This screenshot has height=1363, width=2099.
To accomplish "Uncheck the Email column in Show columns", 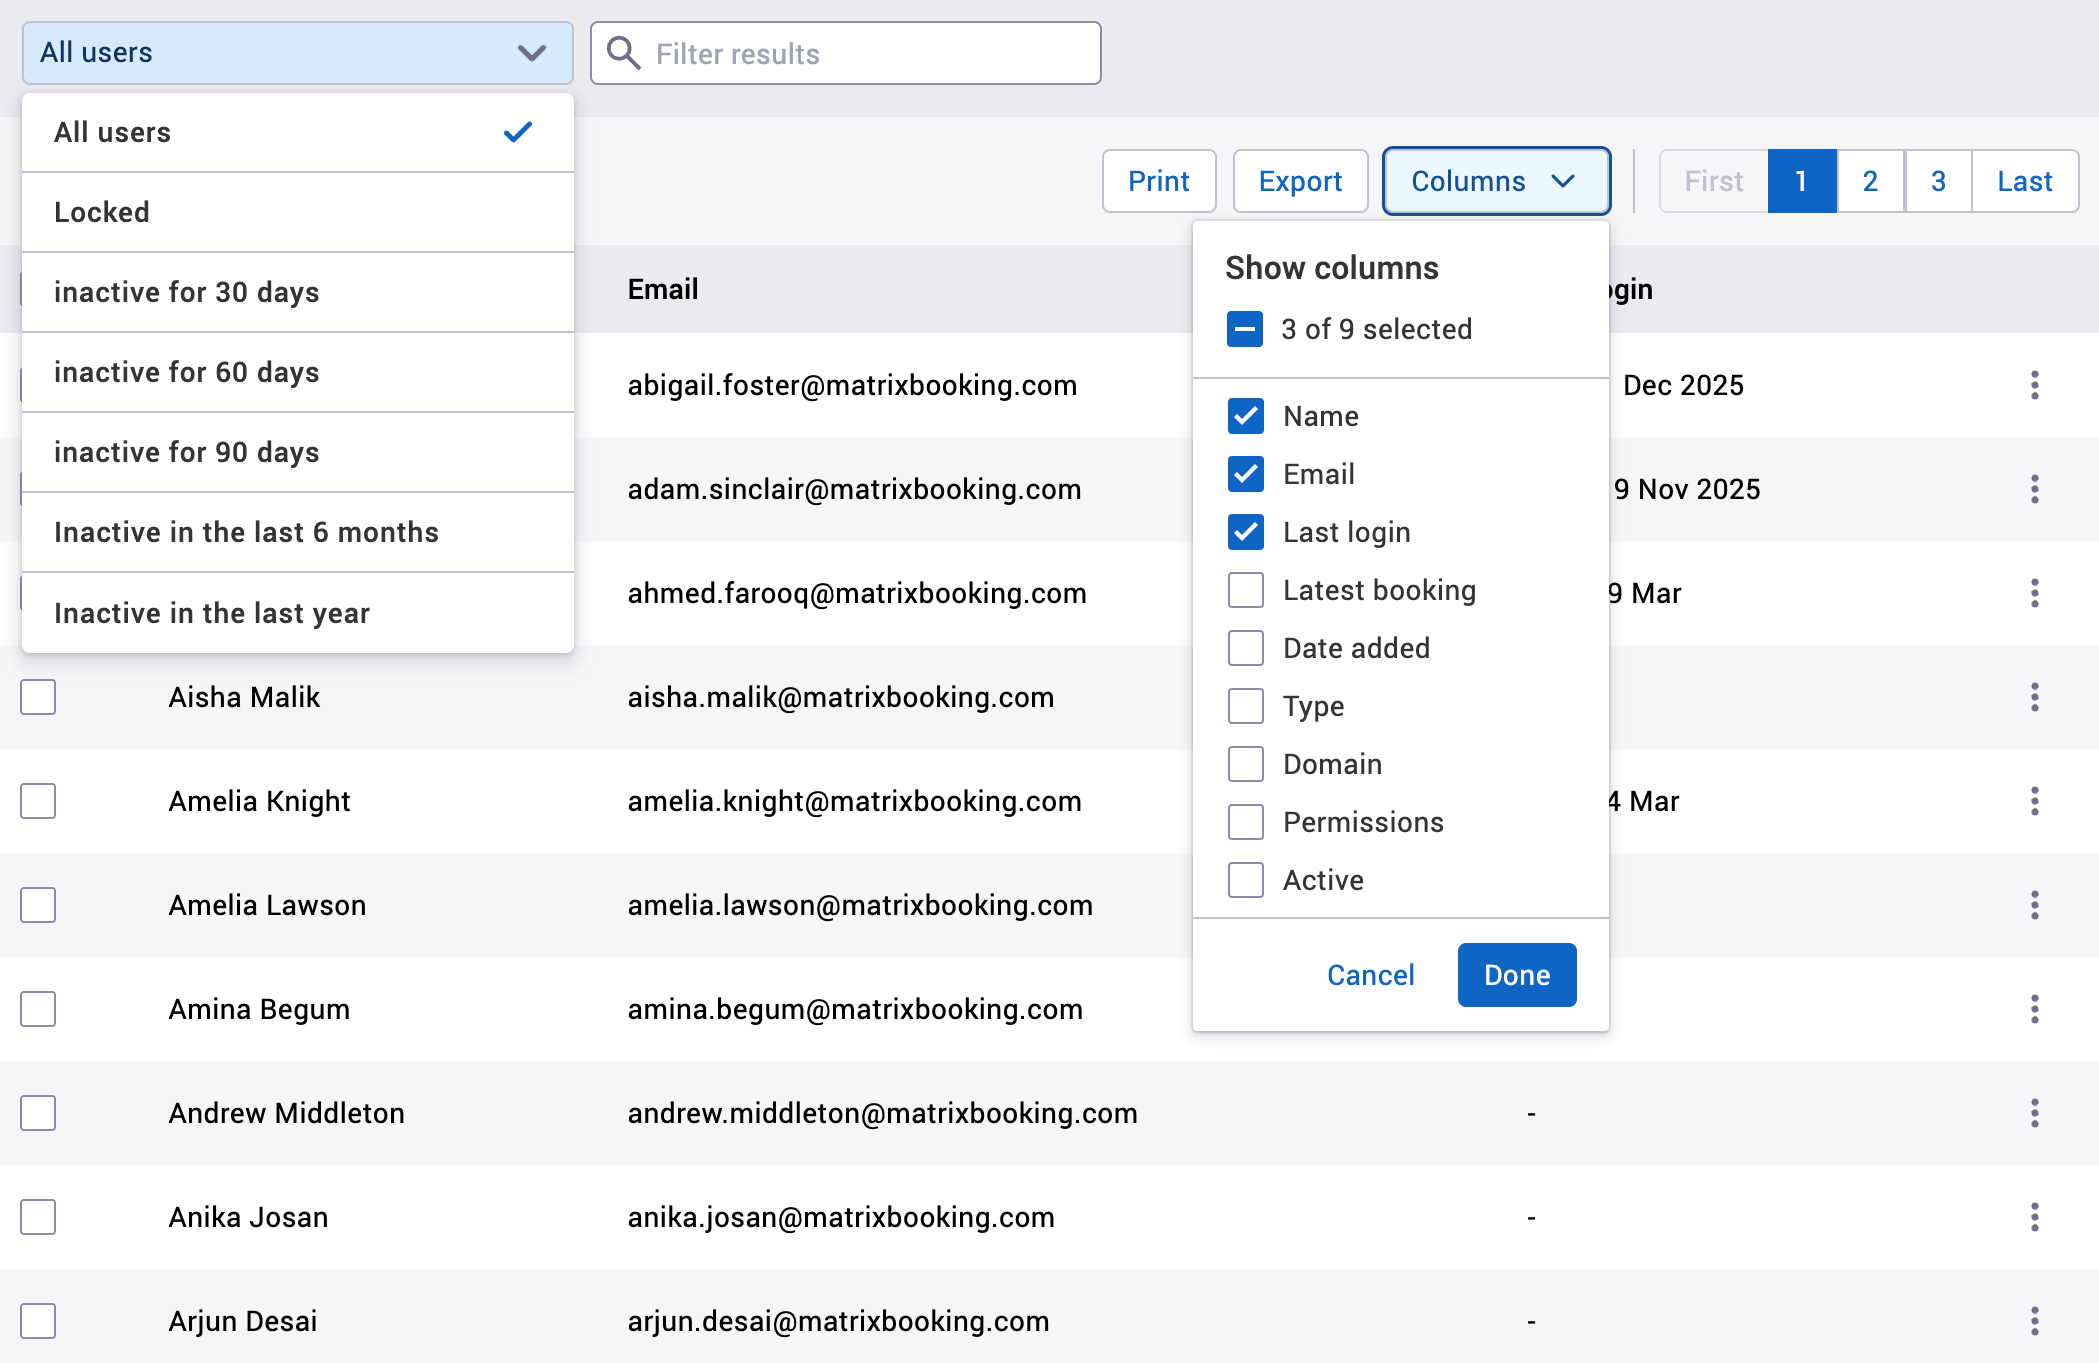I will pyautogui.click(x=1245, y=474).
